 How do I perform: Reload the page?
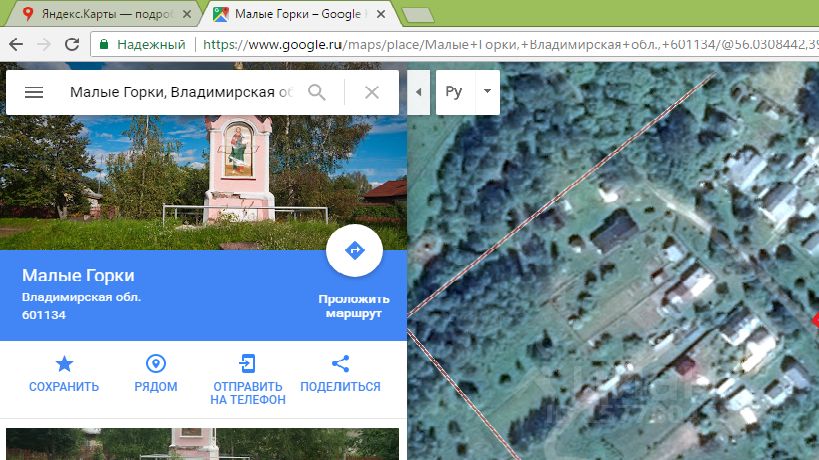pos(72,44)
